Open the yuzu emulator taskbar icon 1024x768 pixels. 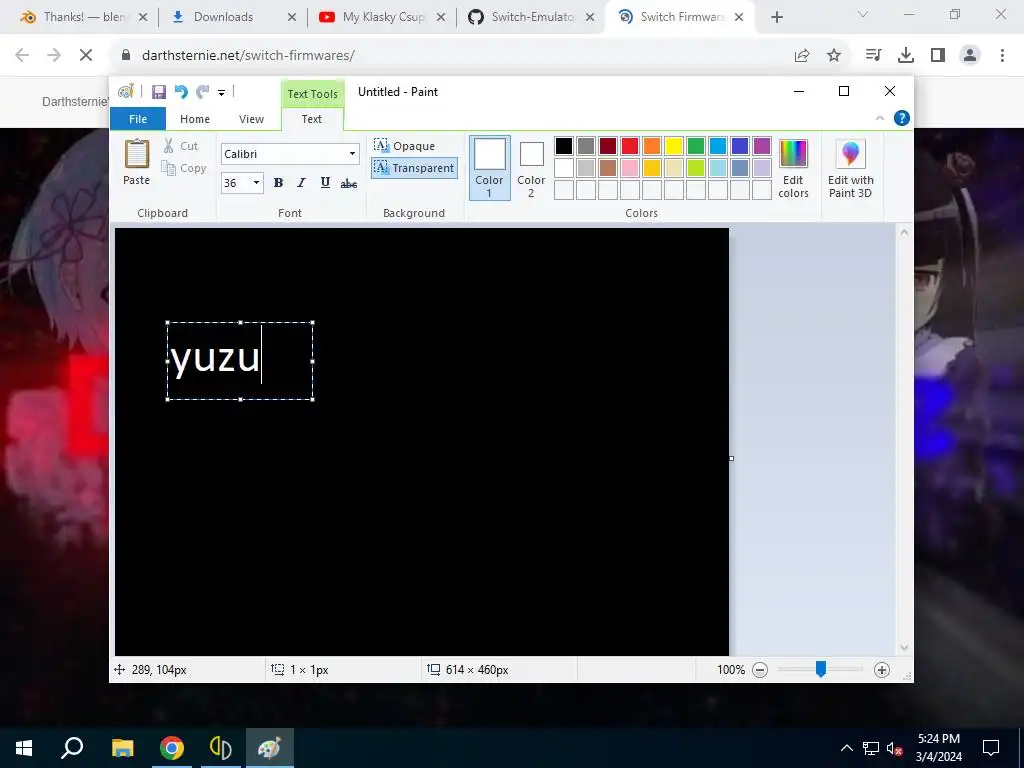(221, 748)
